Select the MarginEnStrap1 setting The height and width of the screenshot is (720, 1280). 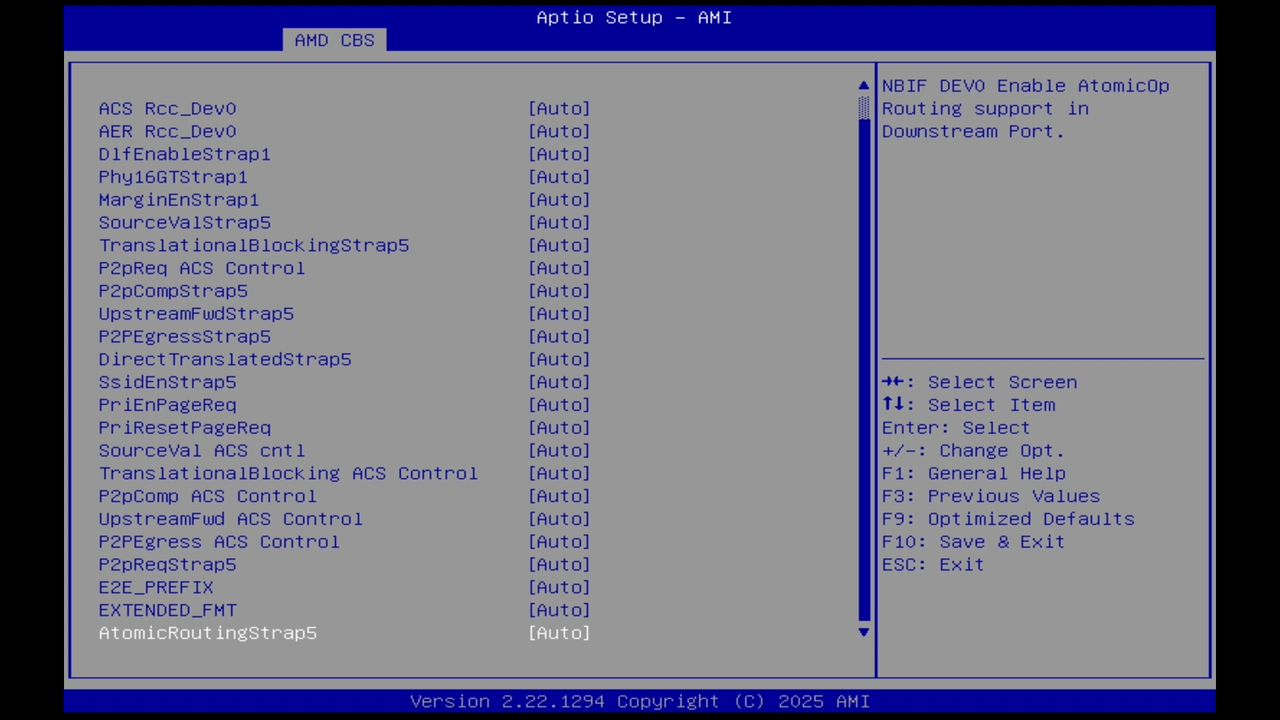pos(559,199)
